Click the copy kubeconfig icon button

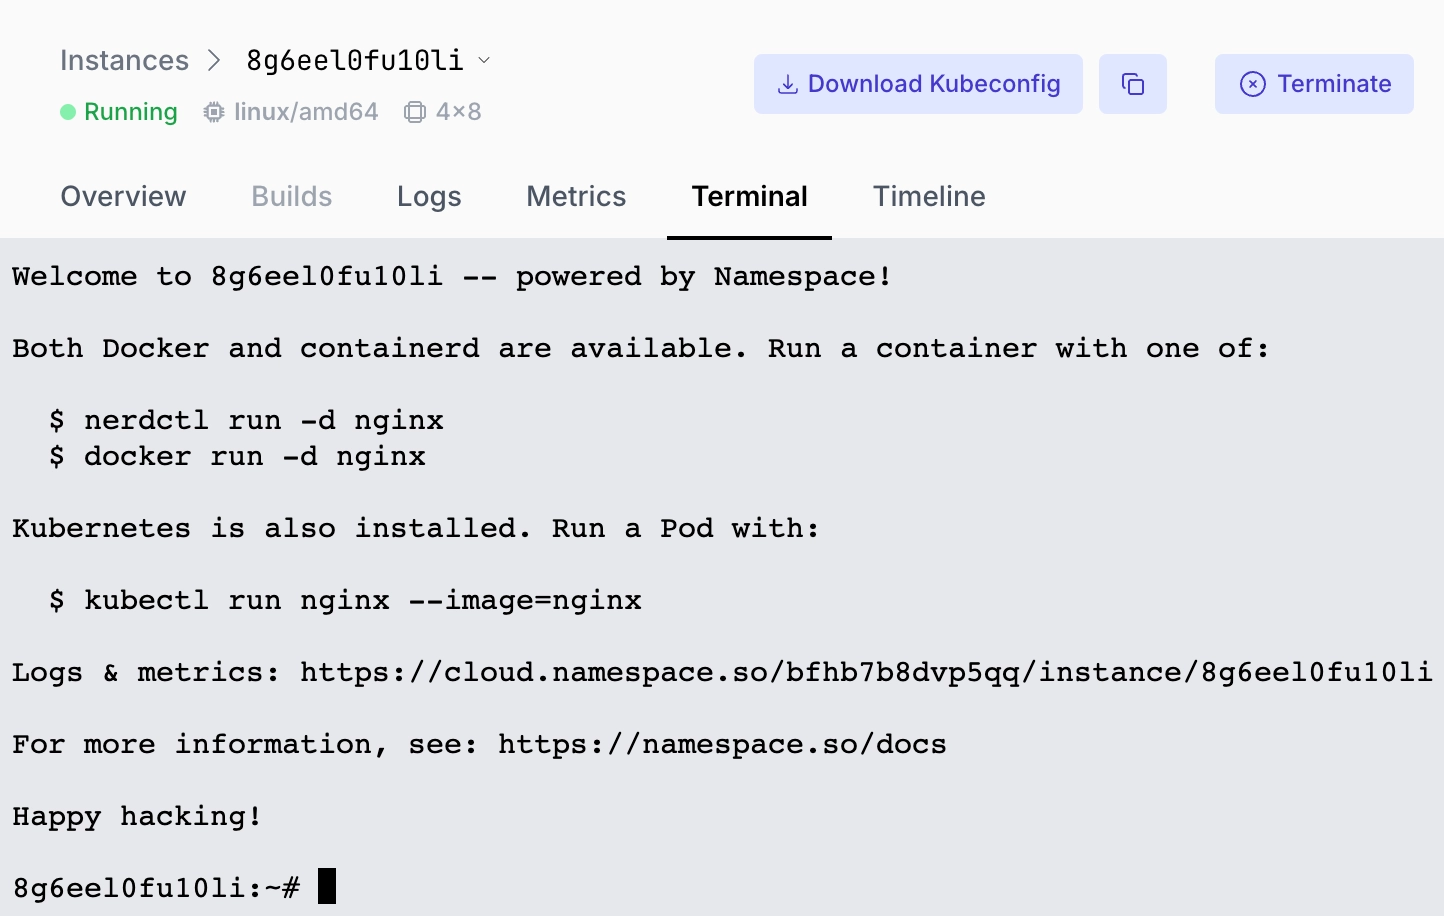click(x=1132, y=84)
